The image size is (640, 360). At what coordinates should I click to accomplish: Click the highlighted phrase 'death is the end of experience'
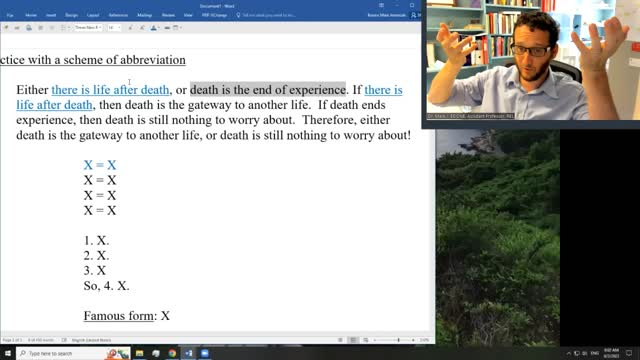(268, 90)
